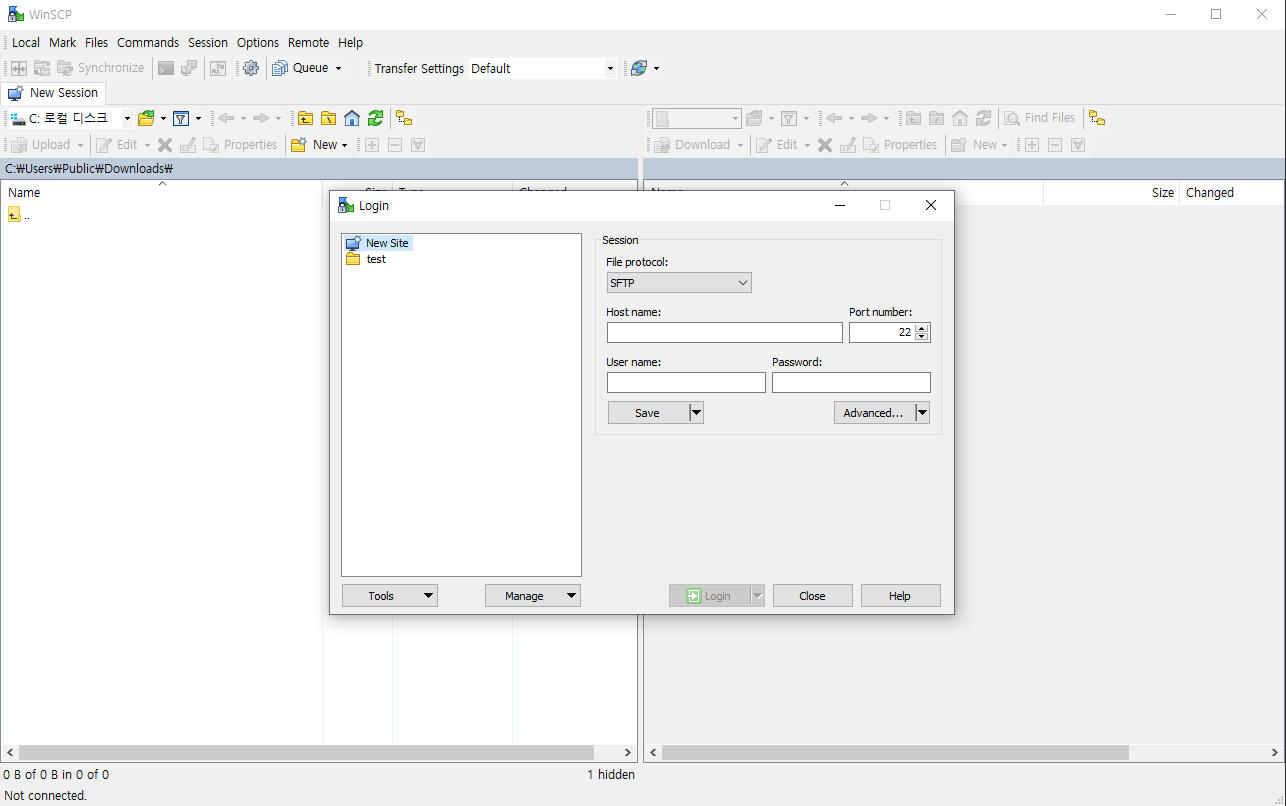
Task: Open the Advanced button dropdown arrow
Action: point(923,413)
